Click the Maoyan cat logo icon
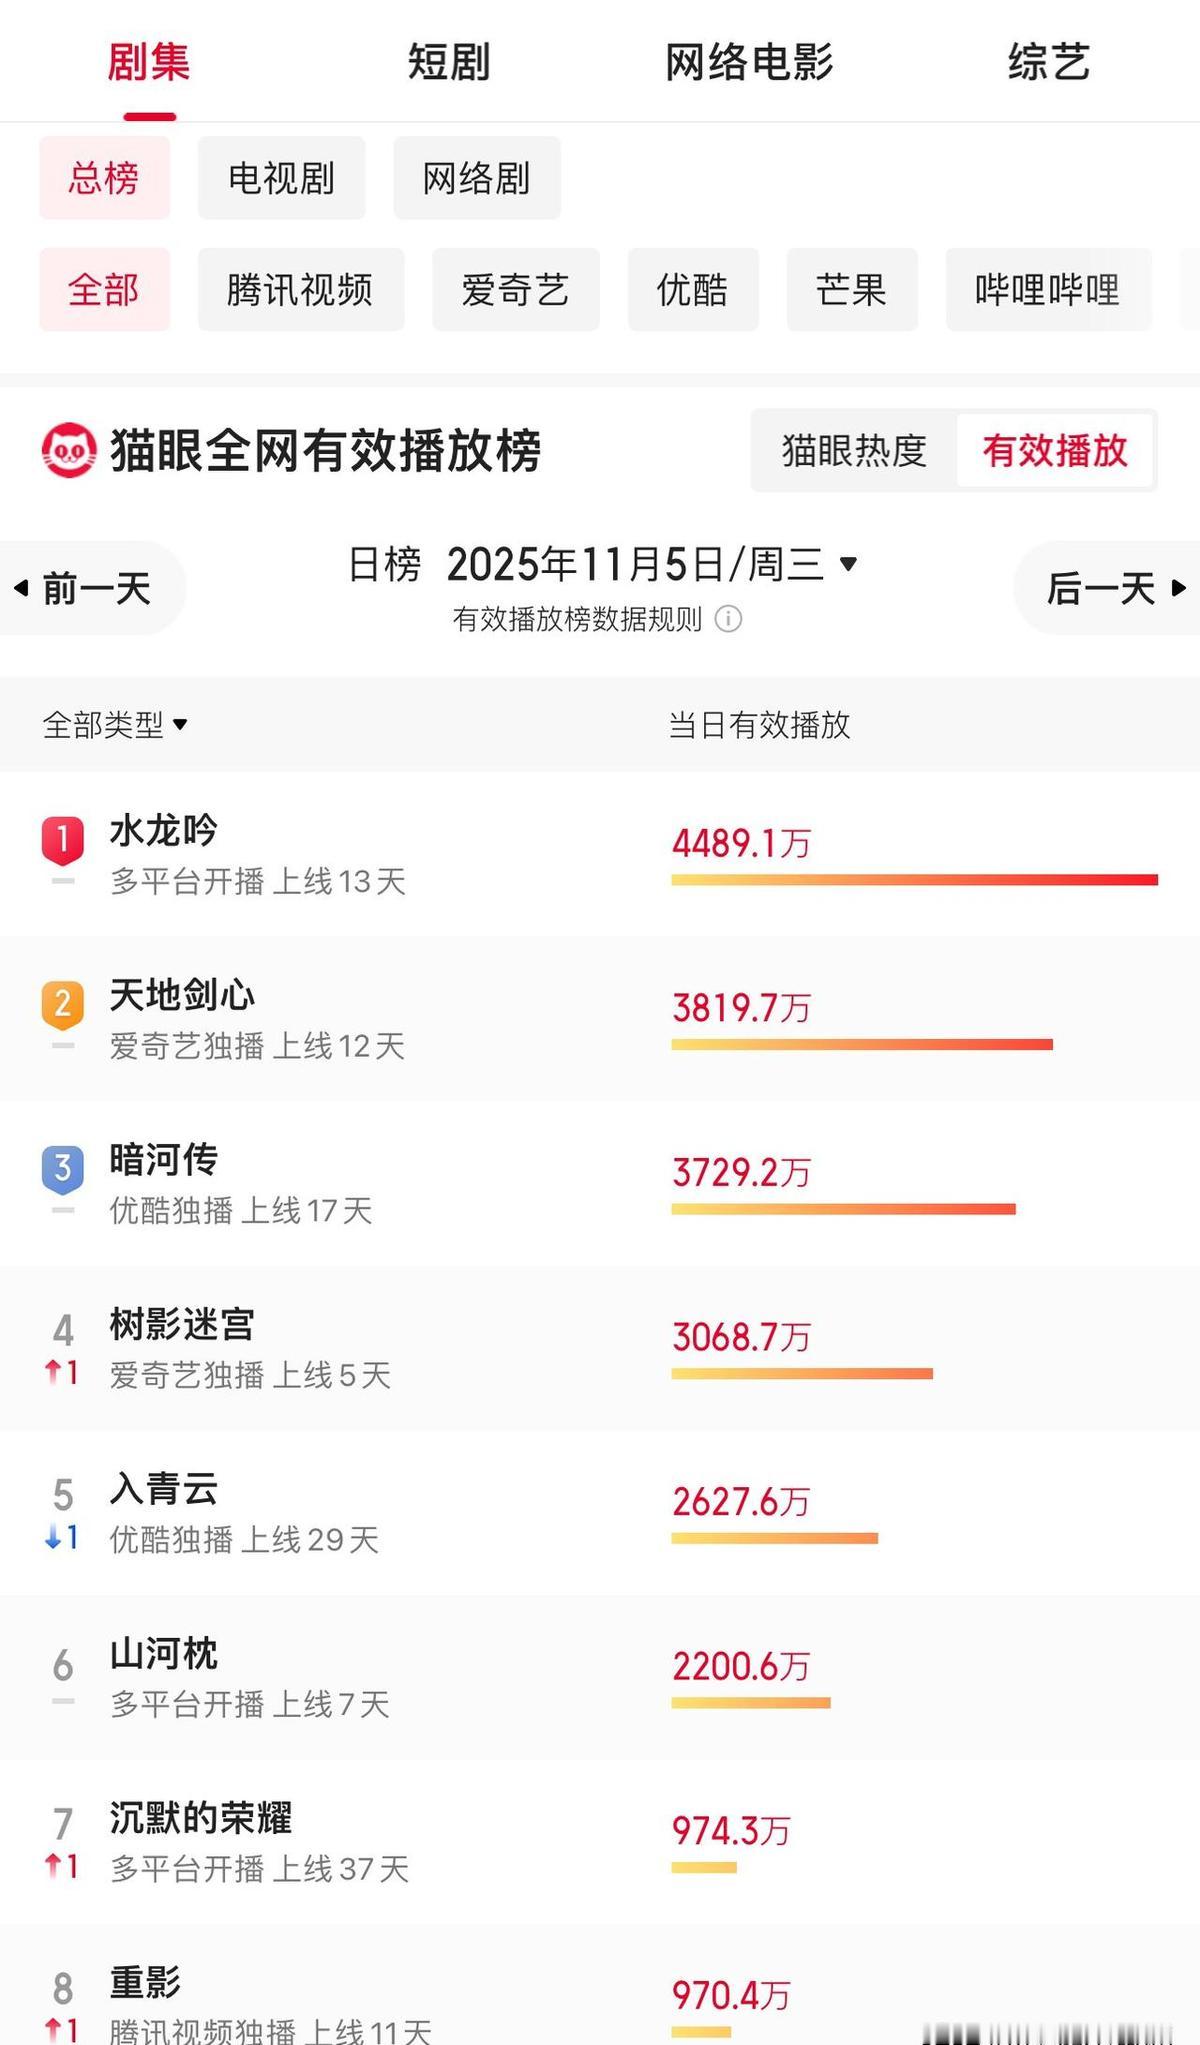1200x2045 pixels. tap(69, 451)
